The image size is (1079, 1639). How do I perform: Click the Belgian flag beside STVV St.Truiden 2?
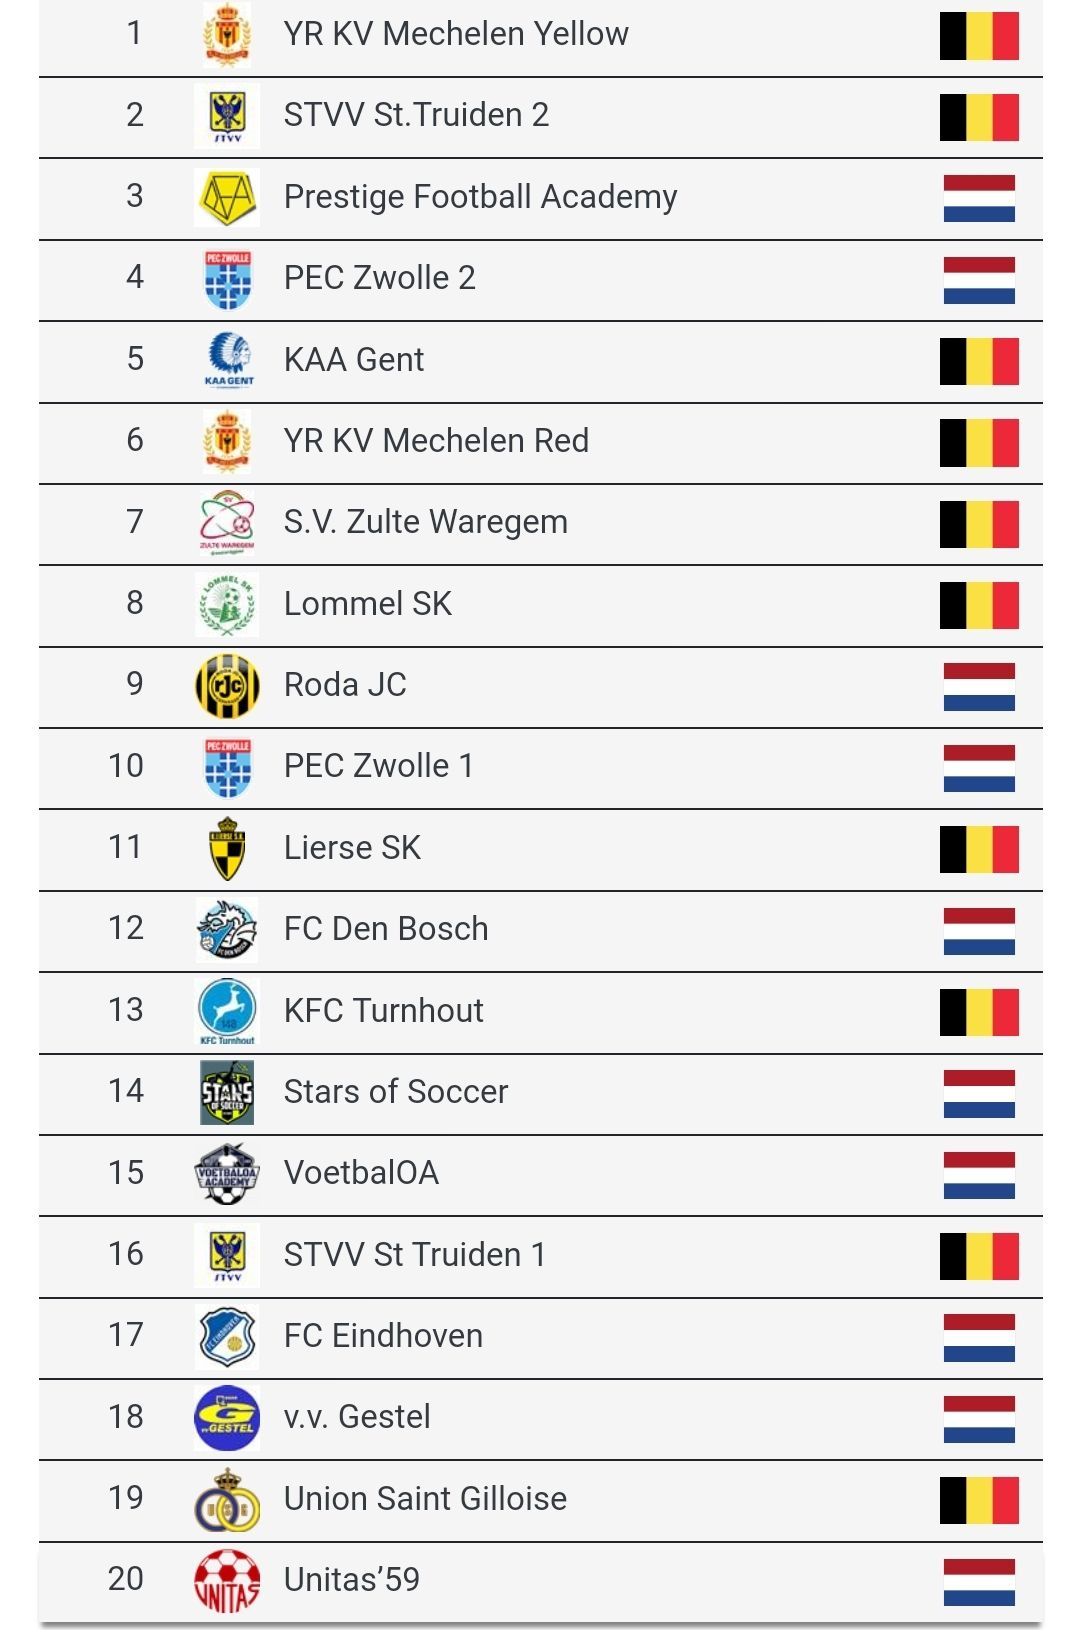point(979,116)
